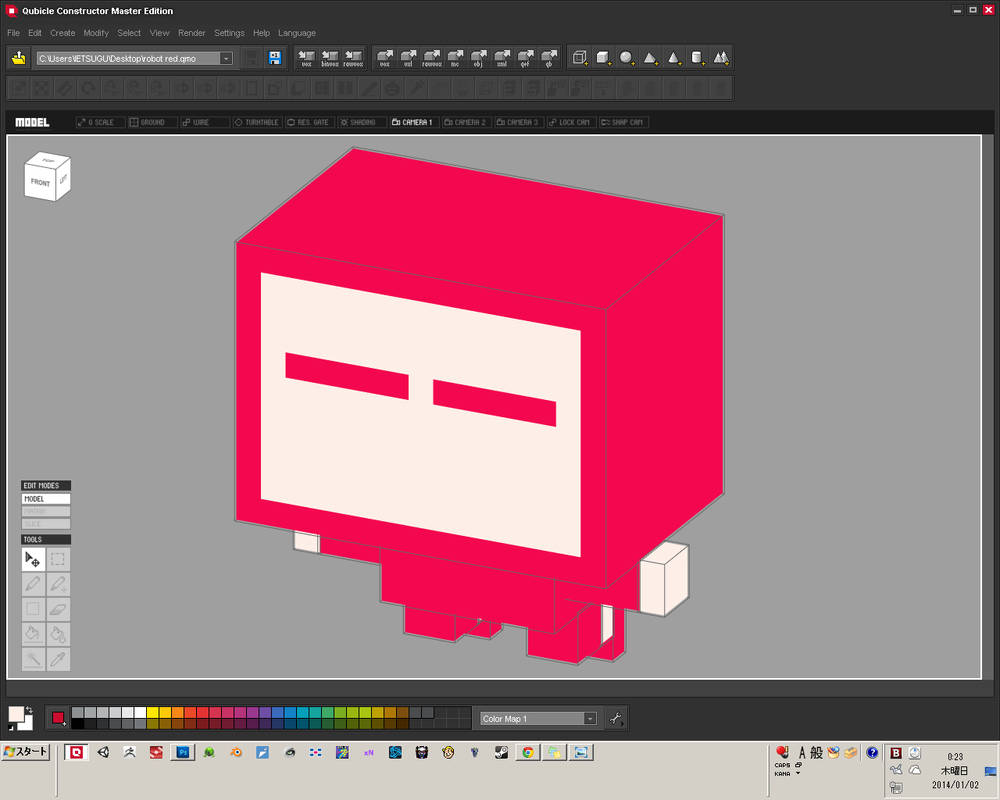The height and width of the screenshot is (800, 1000).
Task: Select the move/transform tool in Tools panel
Action: (x=33, y=559)
